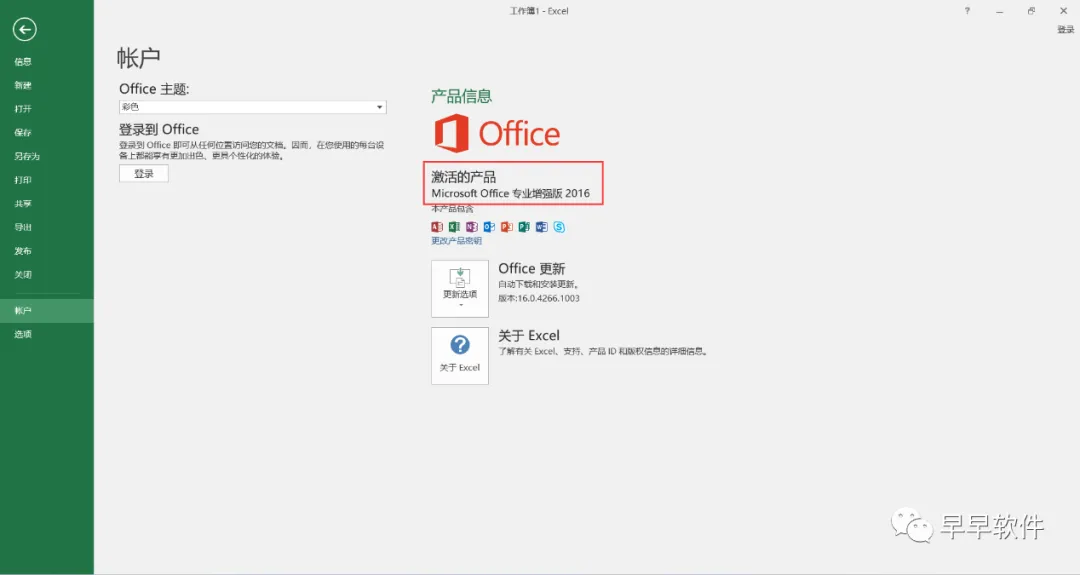This screenshot has width=1080, height=575.
Task: Click the Word product icon
Action: click(x=541, y=227)
